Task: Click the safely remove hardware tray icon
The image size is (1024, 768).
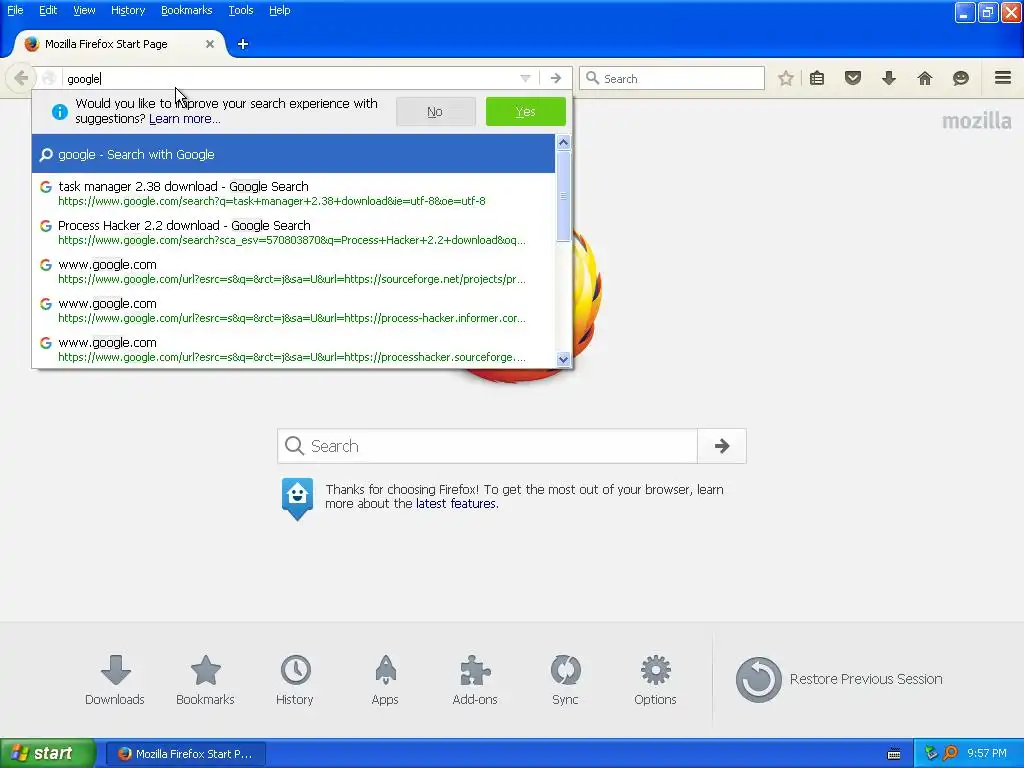Action: coord(931,754)
